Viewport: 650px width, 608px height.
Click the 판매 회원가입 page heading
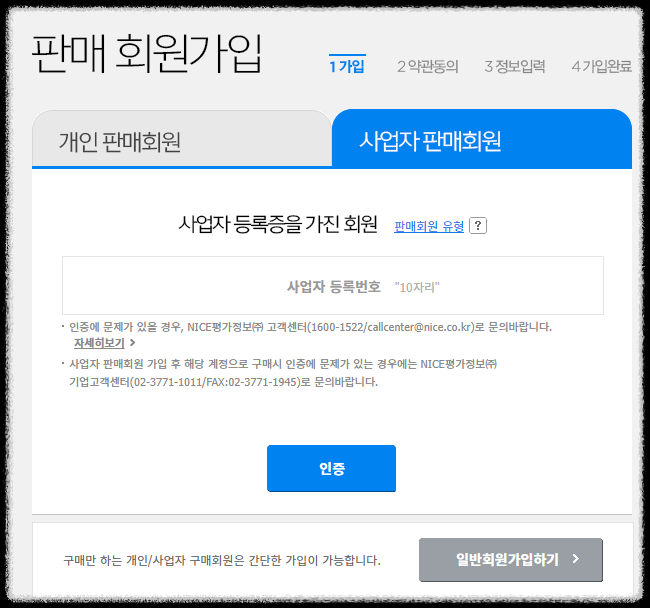pos(147,54)
